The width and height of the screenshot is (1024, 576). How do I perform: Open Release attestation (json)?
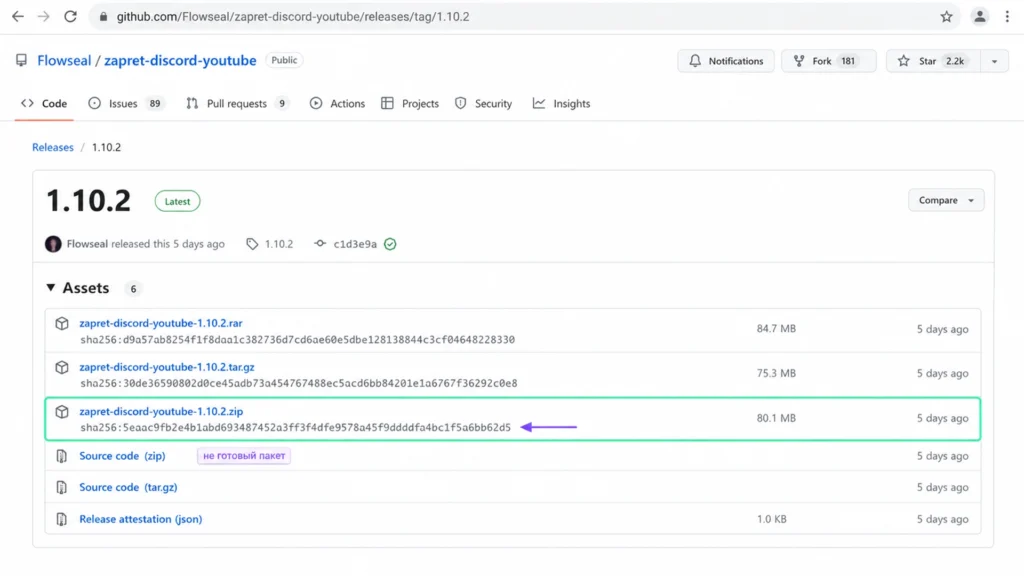(x=140, y=519)
